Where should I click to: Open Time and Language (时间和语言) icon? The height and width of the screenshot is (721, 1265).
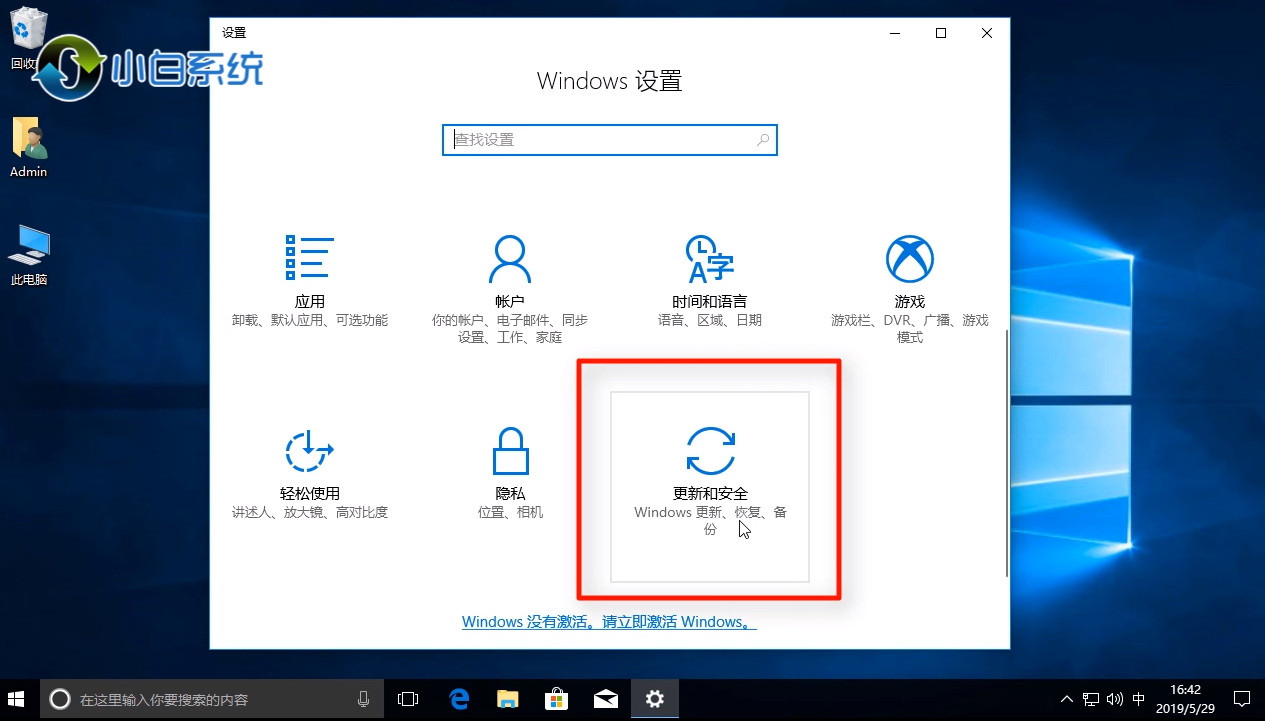pos(710,258)
